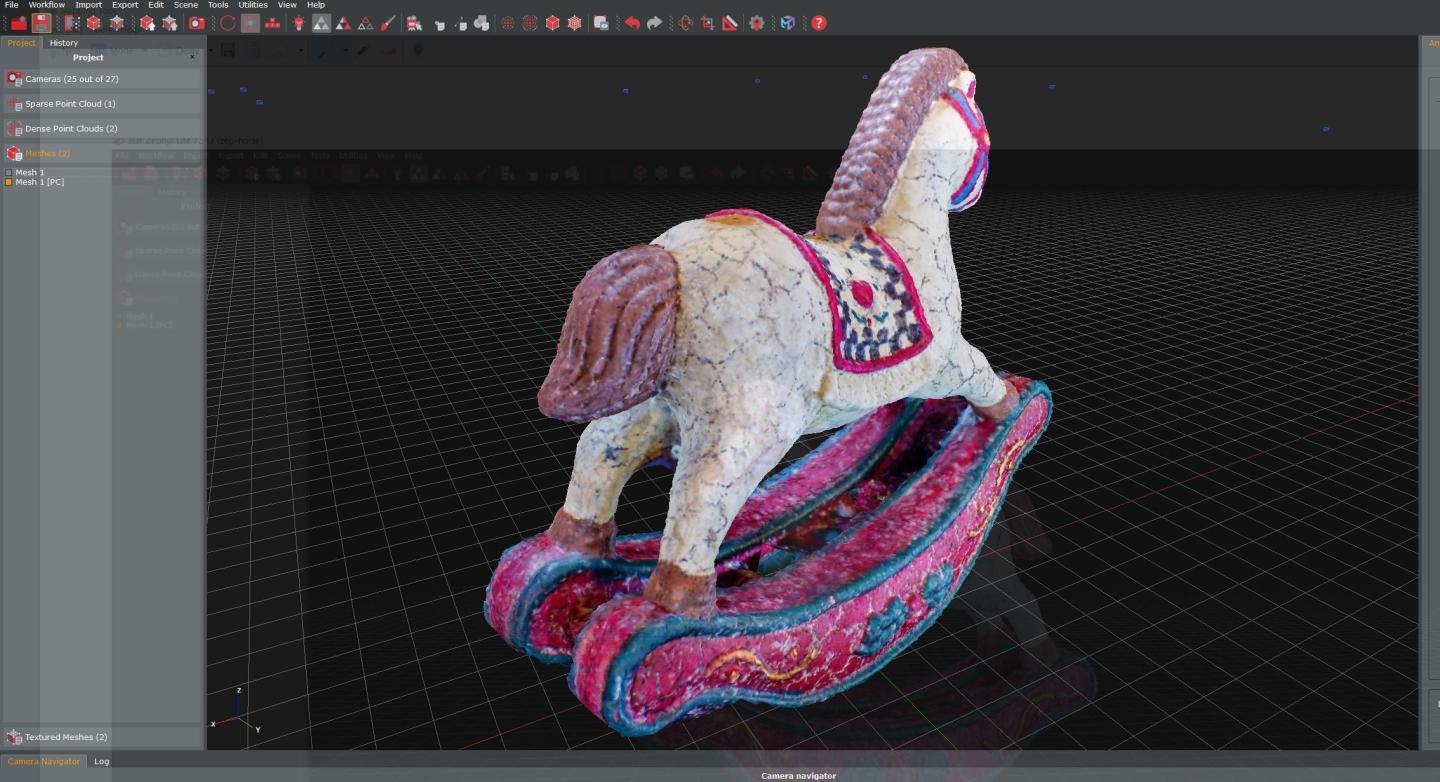The width and height of the screenshot is (1440, 782).
Task: Click the undo arrow icon
Action: [x=632, y=23]
